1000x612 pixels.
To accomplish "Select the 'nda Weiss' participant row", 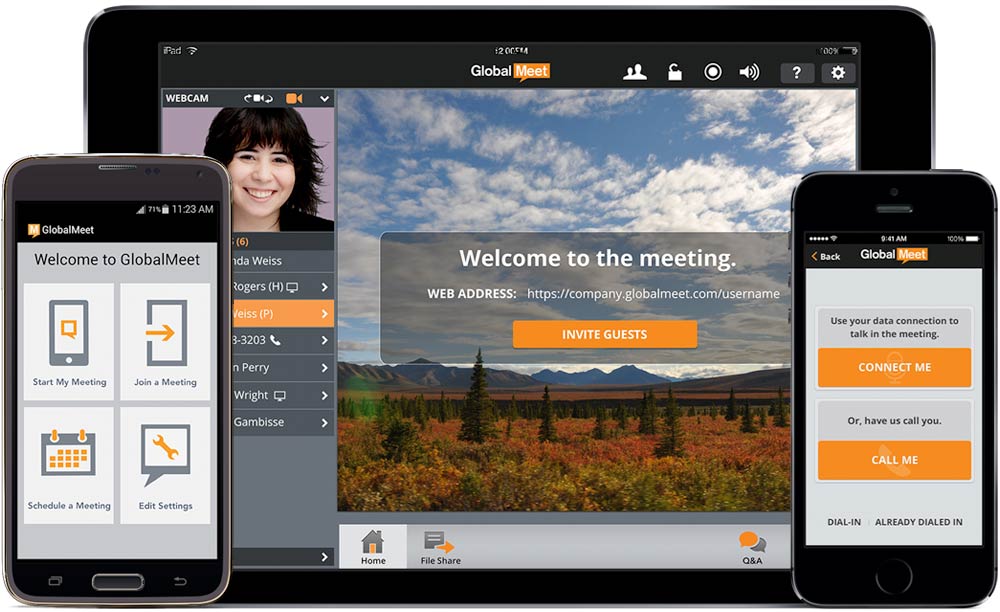I will click(283, 261).
